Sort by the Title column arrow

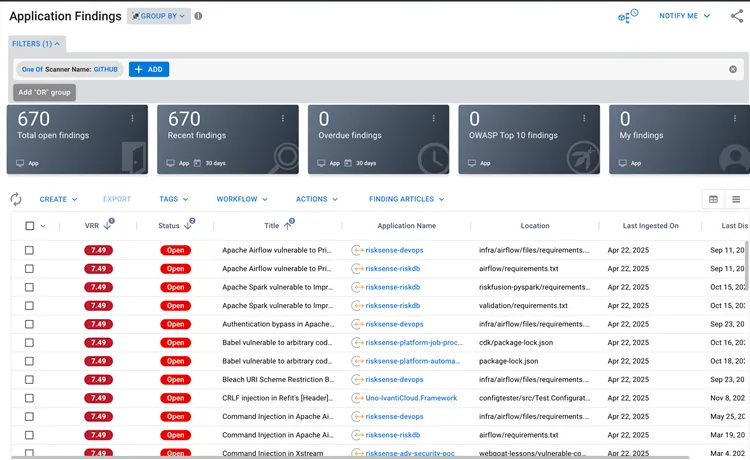(289, 224)
